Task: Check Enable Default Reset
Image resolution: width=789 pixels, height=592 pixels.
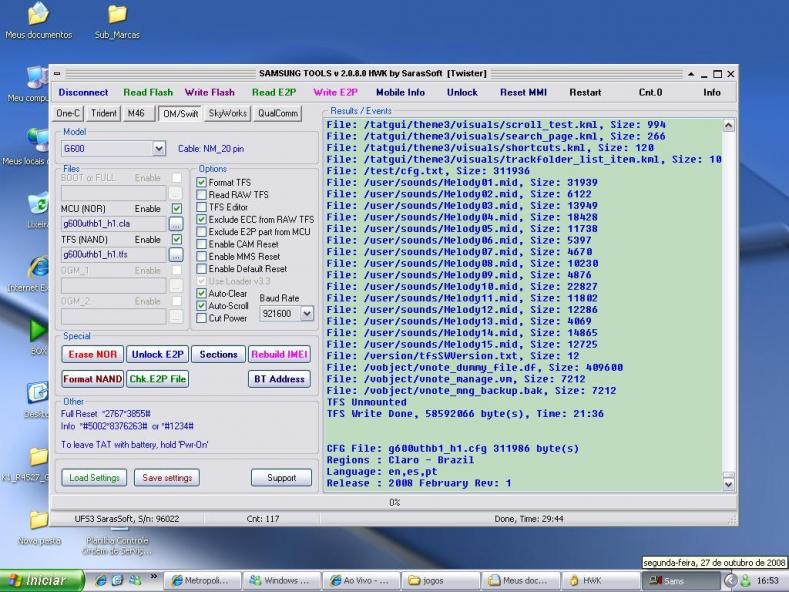Action: click(201, 269)
